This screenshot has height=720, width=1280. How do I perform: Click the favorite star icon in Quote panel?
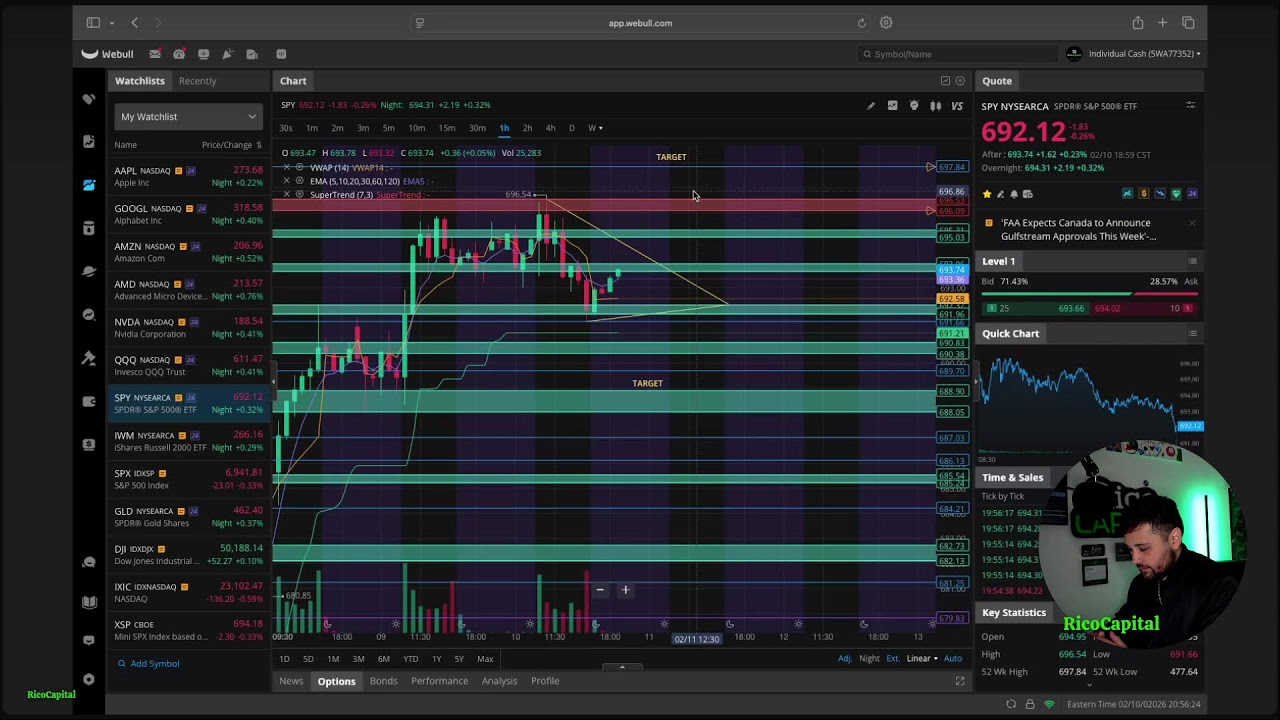(987, 194)
